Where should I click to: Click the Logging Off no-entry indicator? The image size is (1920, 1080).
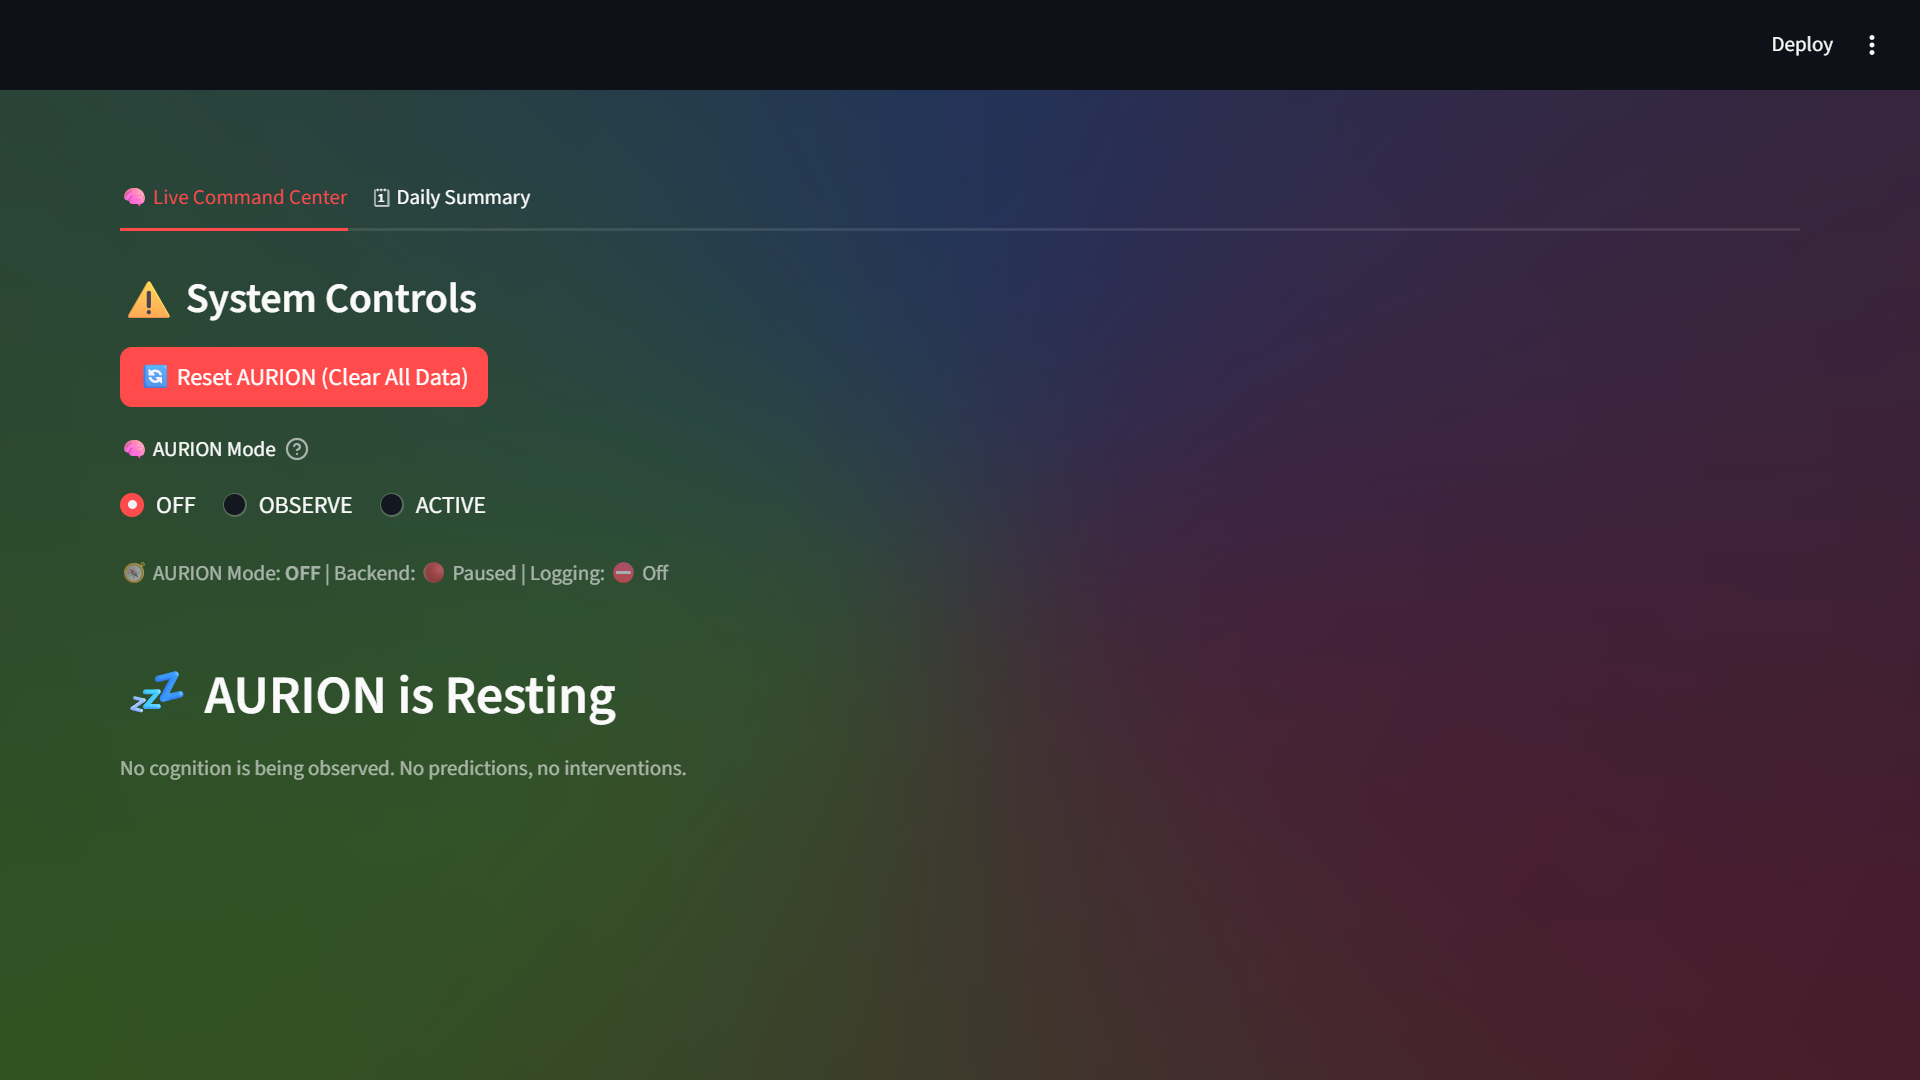623,573
